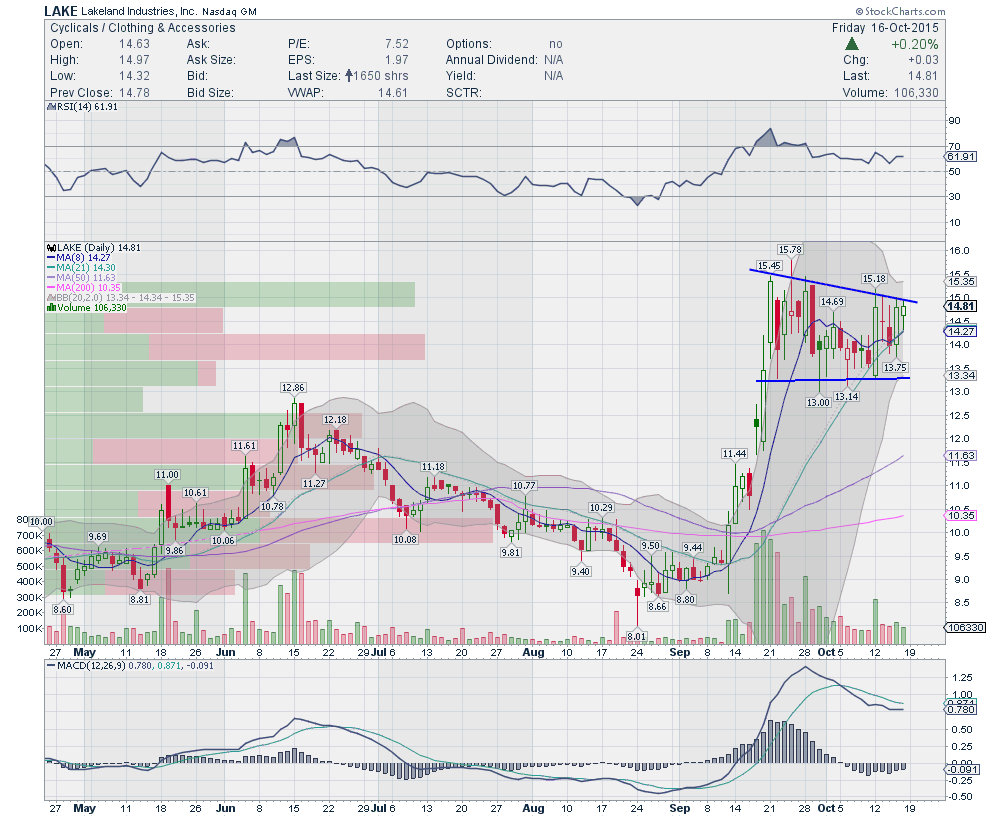The image size is (990, 817).
Task: Click the Open value 14.63
Action: pyautogui.click(x=134, y=44)
